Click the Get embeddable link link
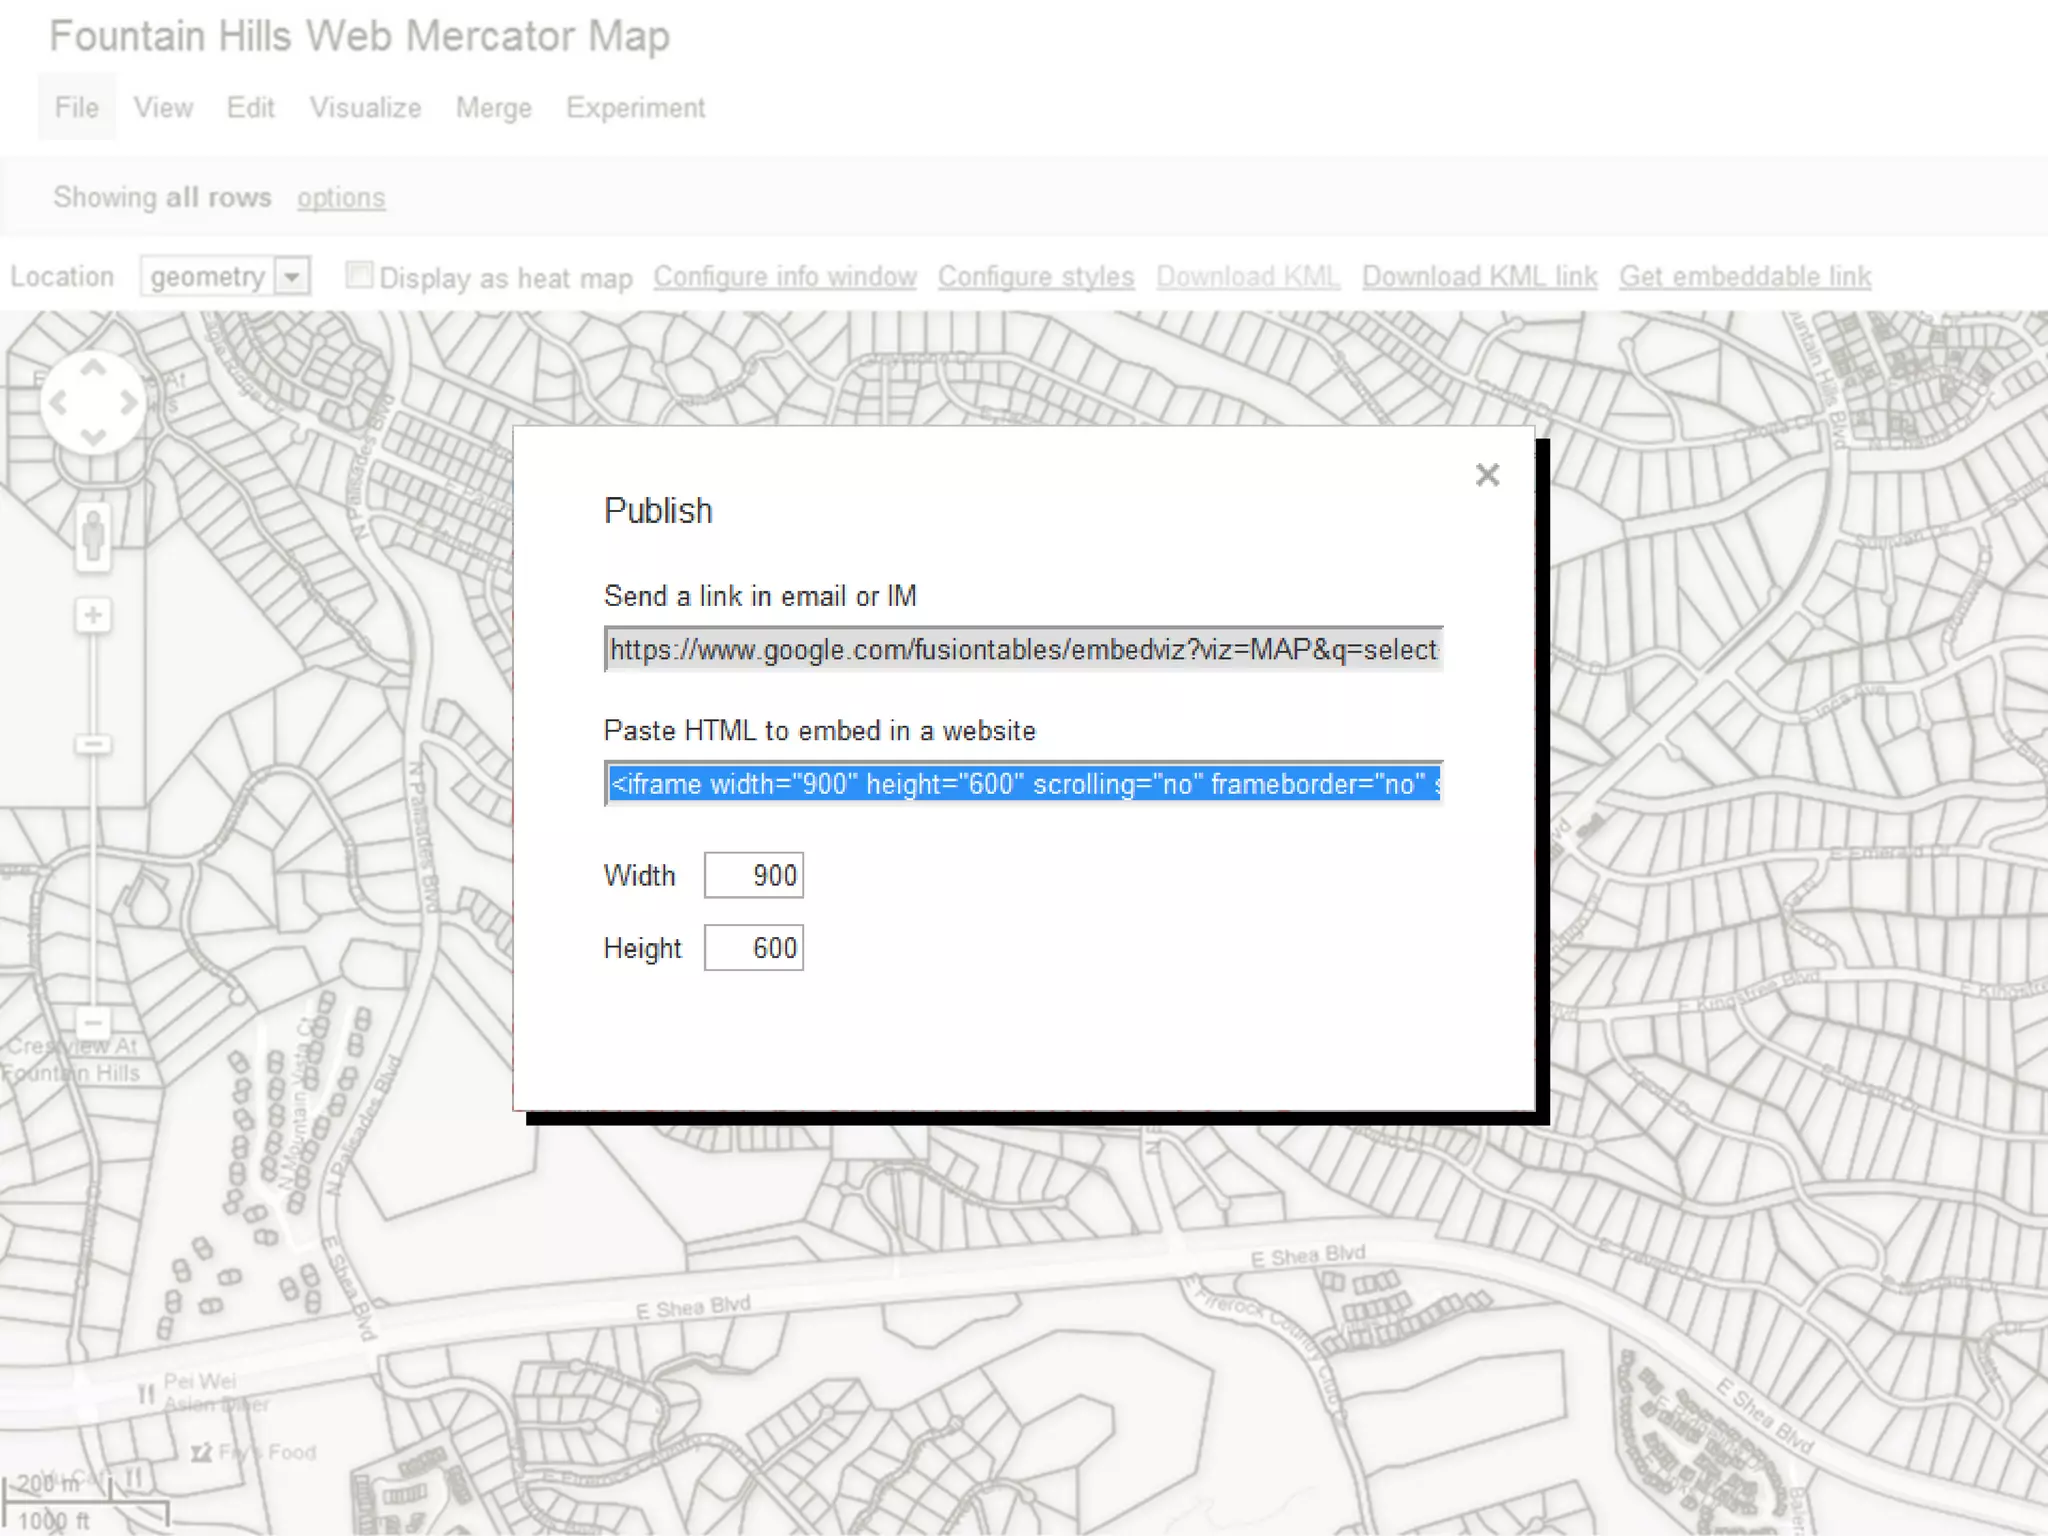This screenshot has width=2048, height=1536. pyautogui.click(x=1745, y=277)
